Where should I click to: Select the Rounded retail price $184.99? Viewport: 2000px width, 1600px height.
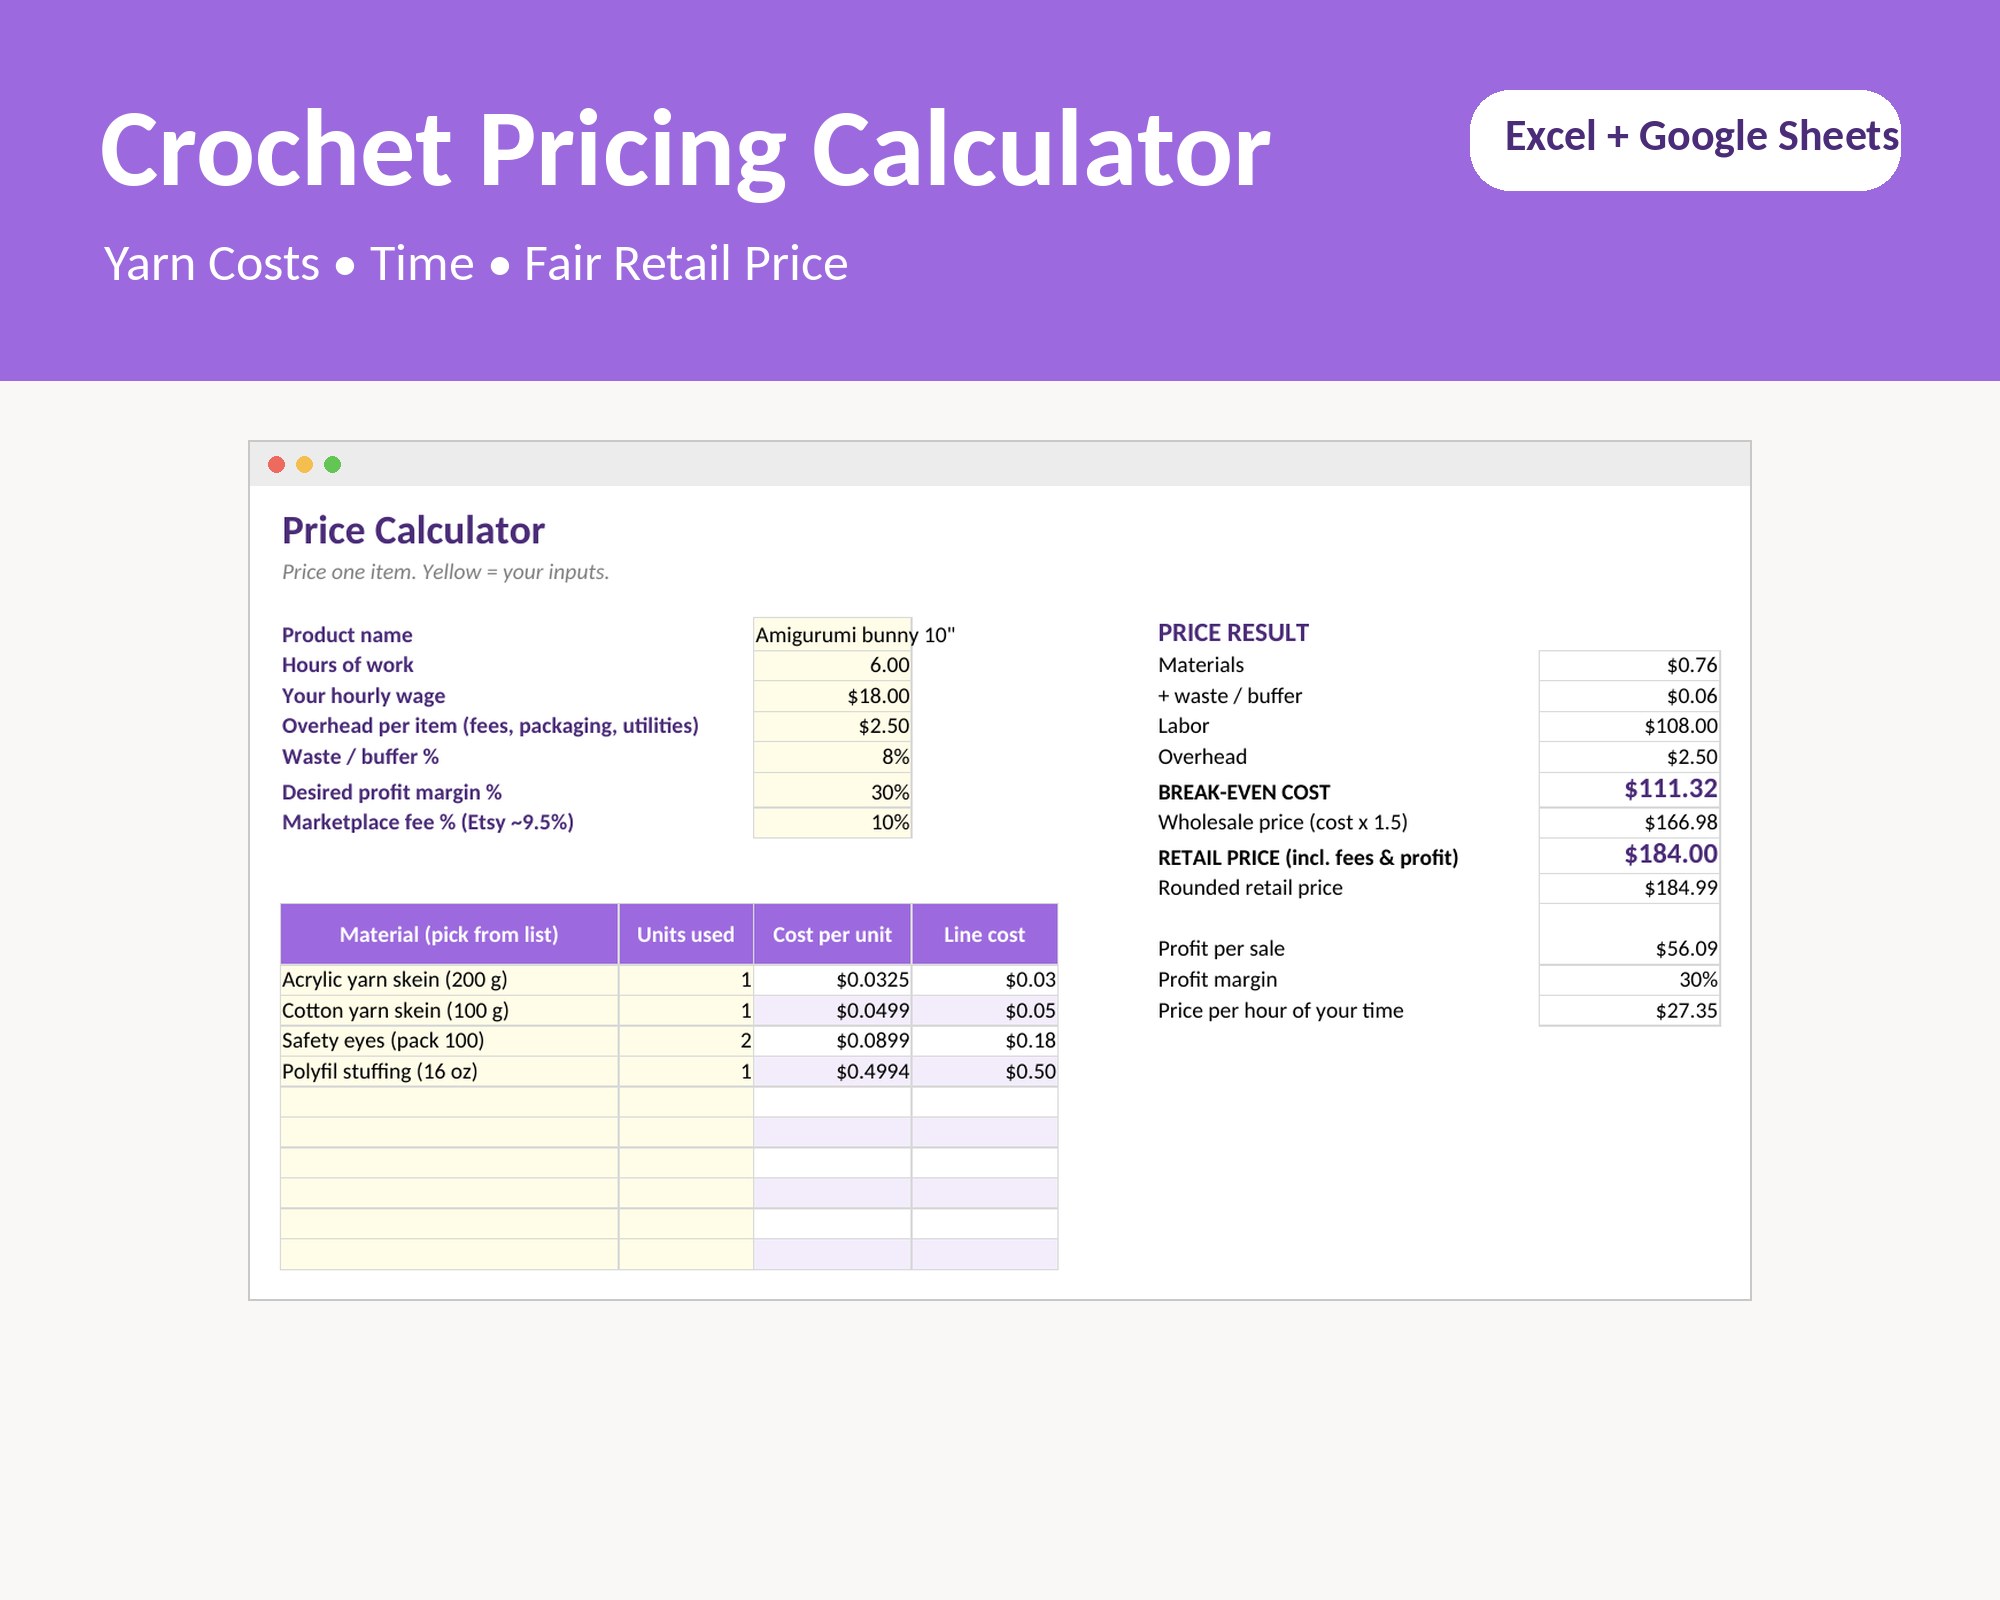pos(1630,888)
